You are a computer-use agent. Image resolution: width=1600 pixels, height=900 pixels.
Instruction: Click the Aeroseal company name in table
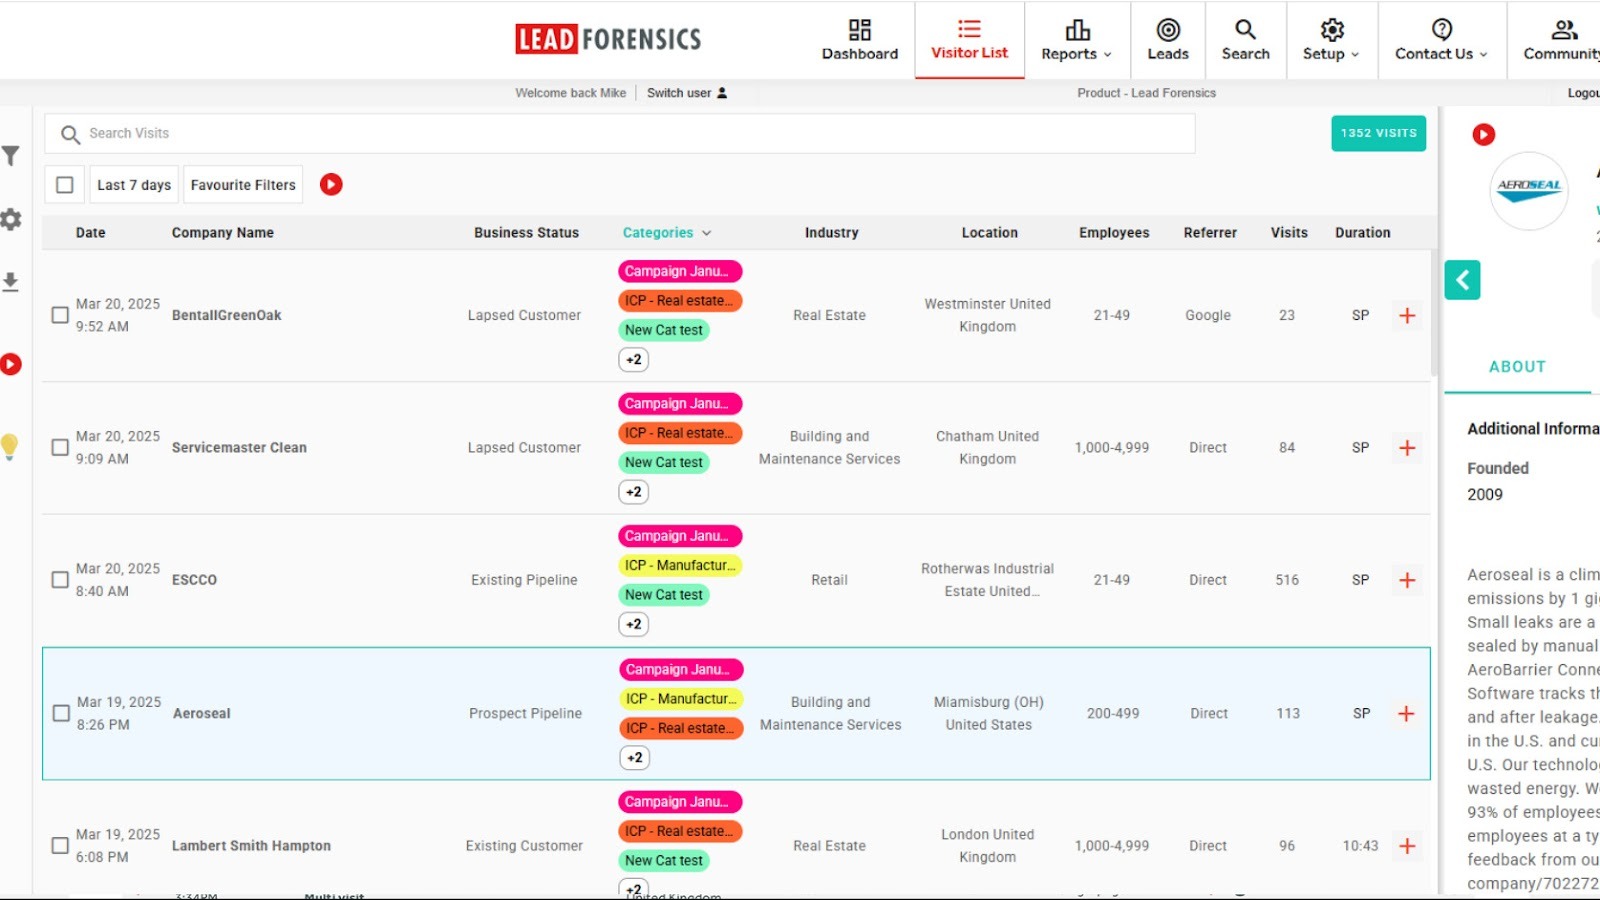tap(202, 713)
